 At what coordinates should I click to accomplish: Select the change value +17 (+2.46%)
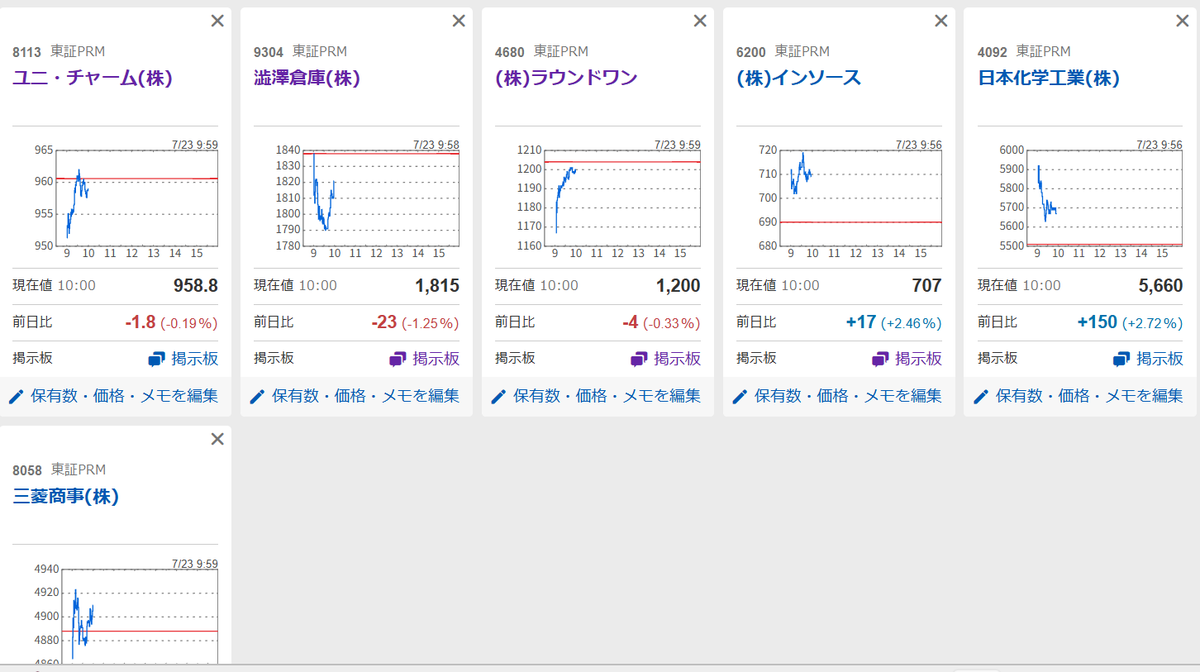pyautogui.click(x=894, y=323)
